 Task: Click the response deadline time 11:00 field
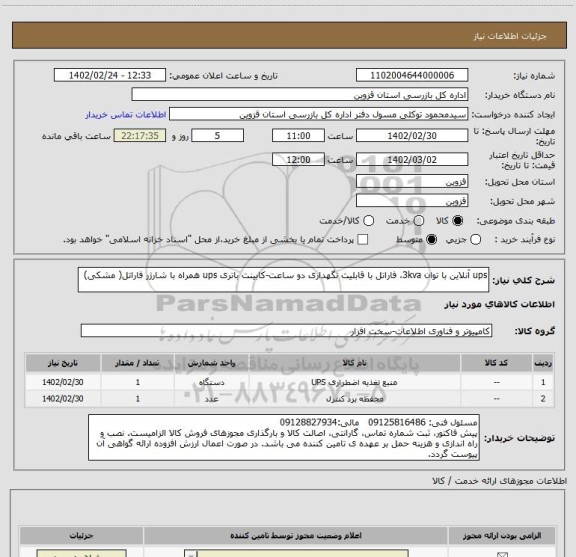(298, 136)
